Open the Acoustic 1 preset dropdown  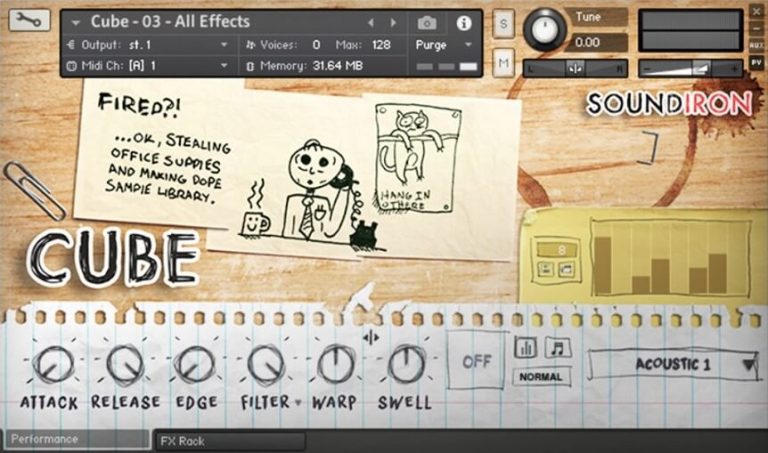(x=674, y=365)
